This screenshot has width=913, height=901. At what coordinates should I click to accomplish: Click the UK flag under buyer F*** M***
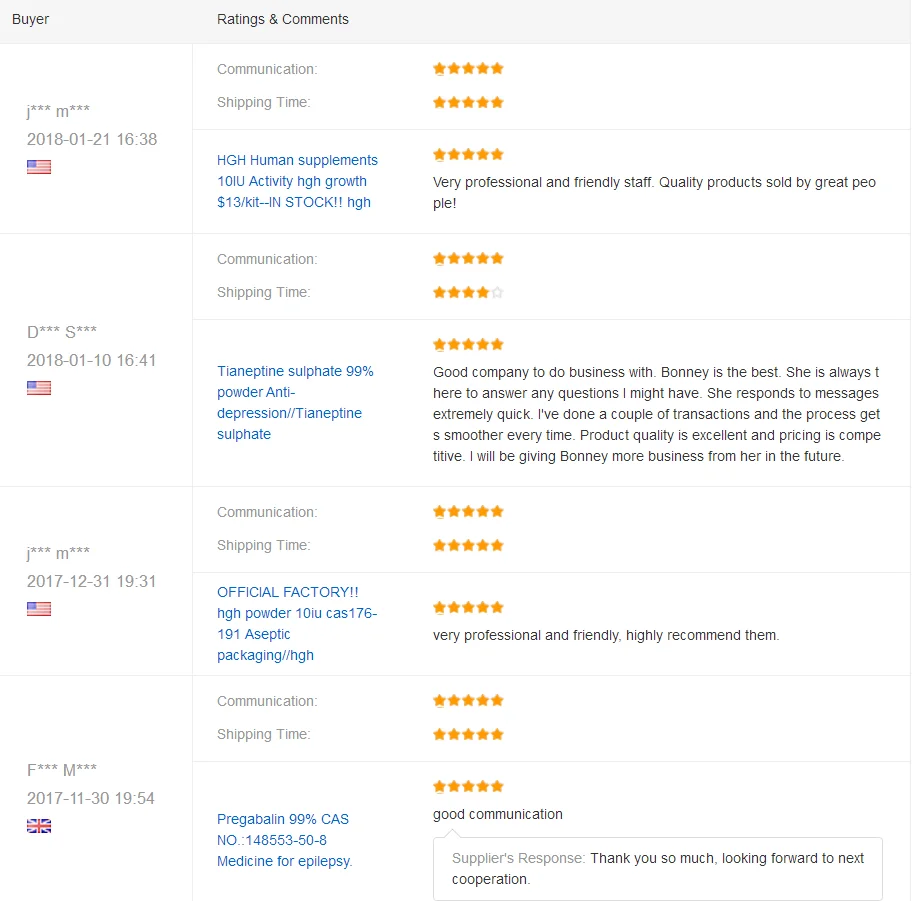click(x=39, y=826)
